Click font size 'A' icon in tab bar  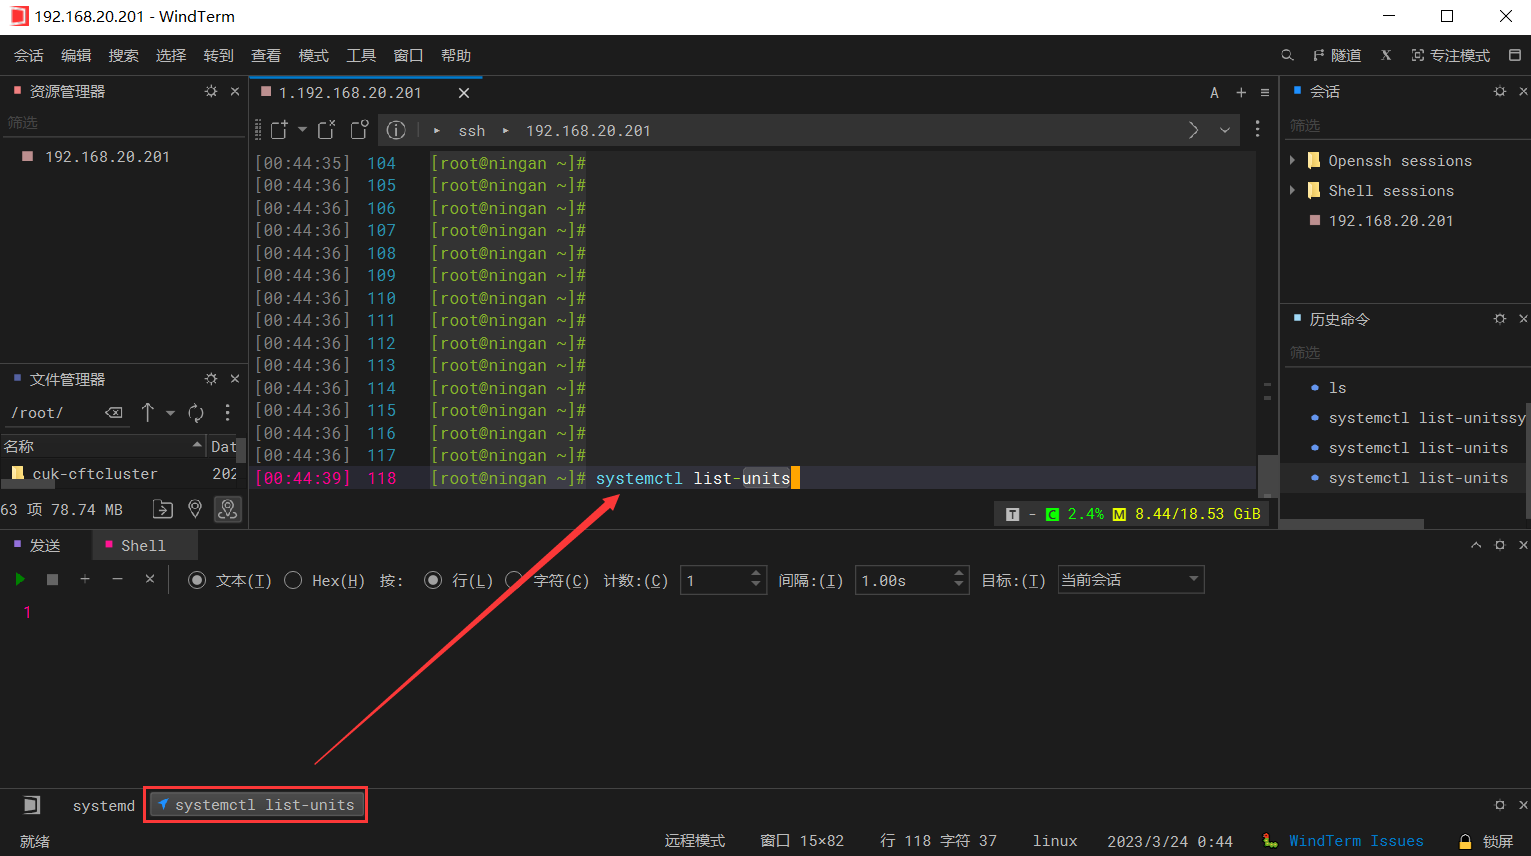[x=1214, y=92]
